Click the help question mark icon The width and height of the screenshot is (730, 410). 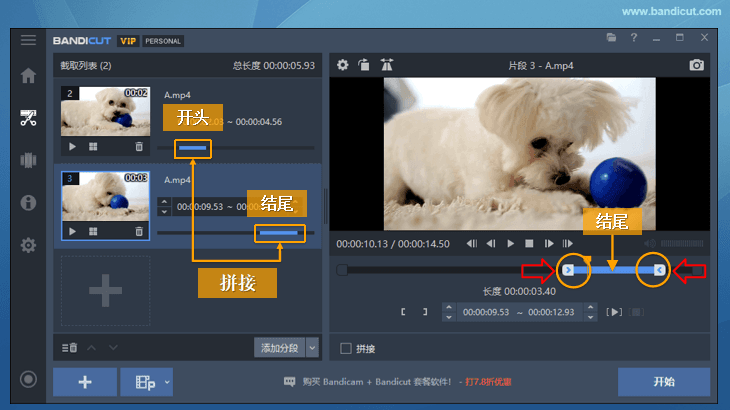tap(633, 38)
